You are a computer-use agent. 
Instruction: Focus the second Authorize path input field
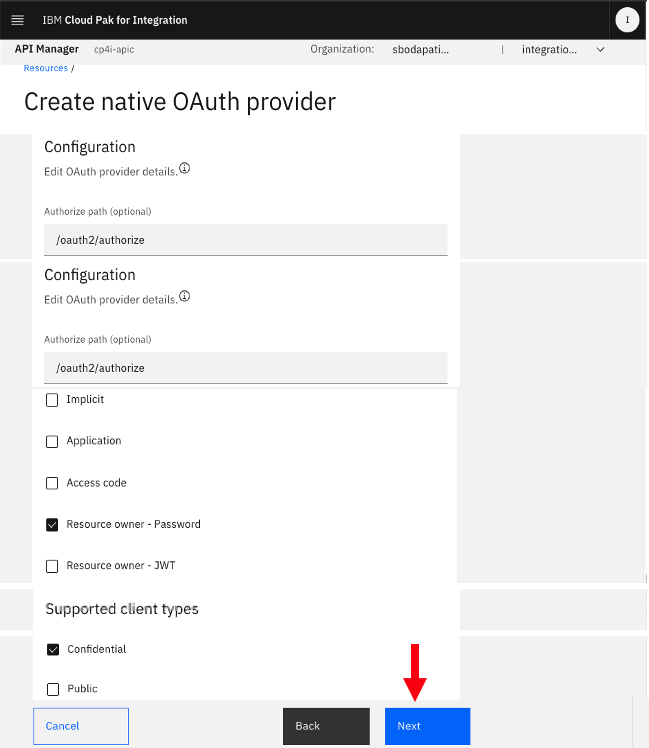[x=246, y=368]
